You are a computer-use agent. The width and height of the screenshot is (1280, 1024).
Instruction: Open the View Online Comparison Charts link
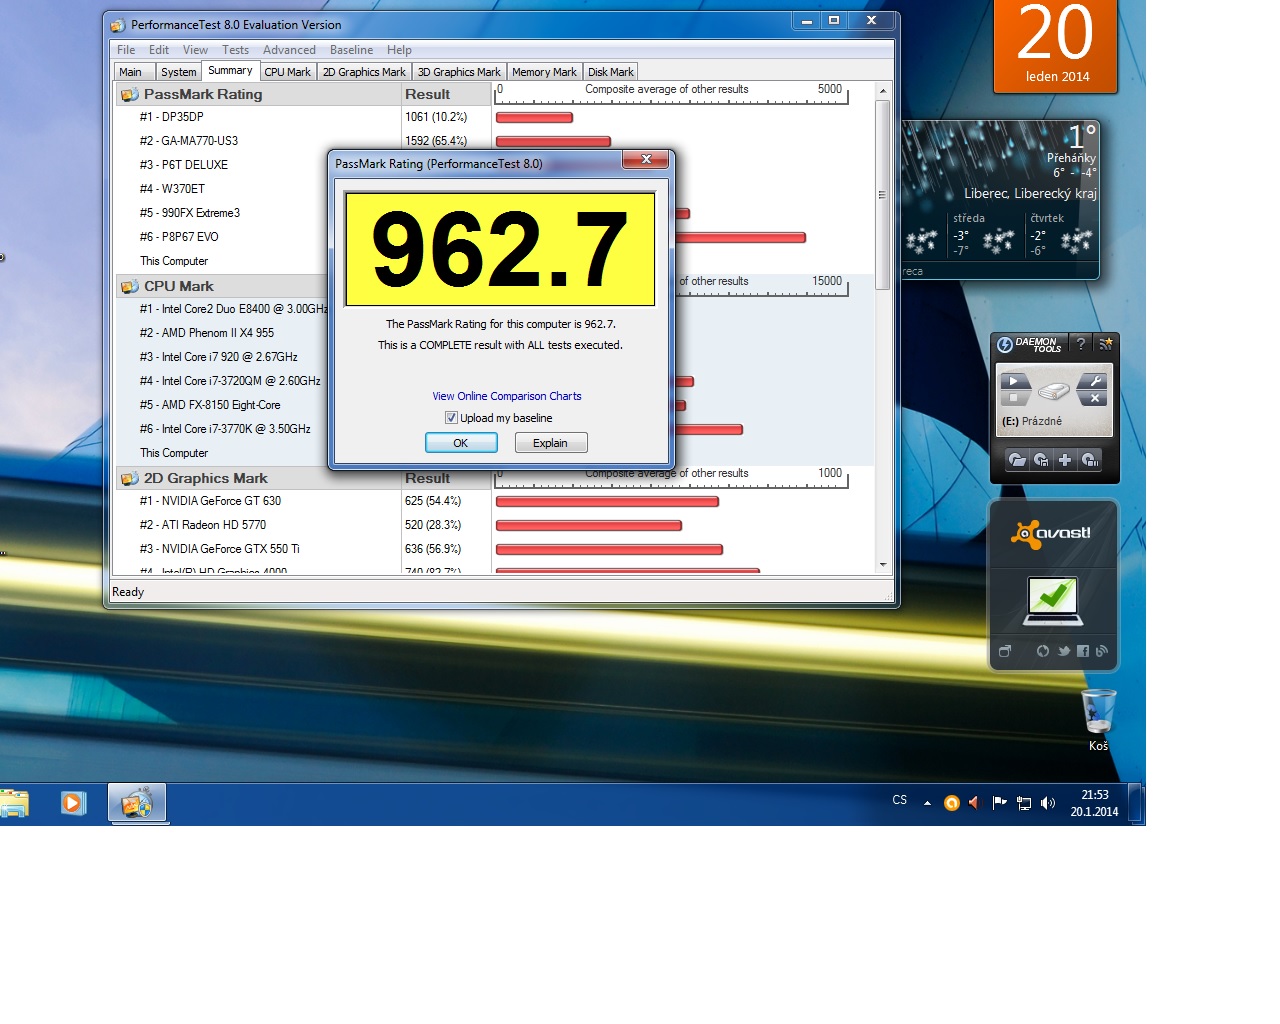tap(506, 396)
